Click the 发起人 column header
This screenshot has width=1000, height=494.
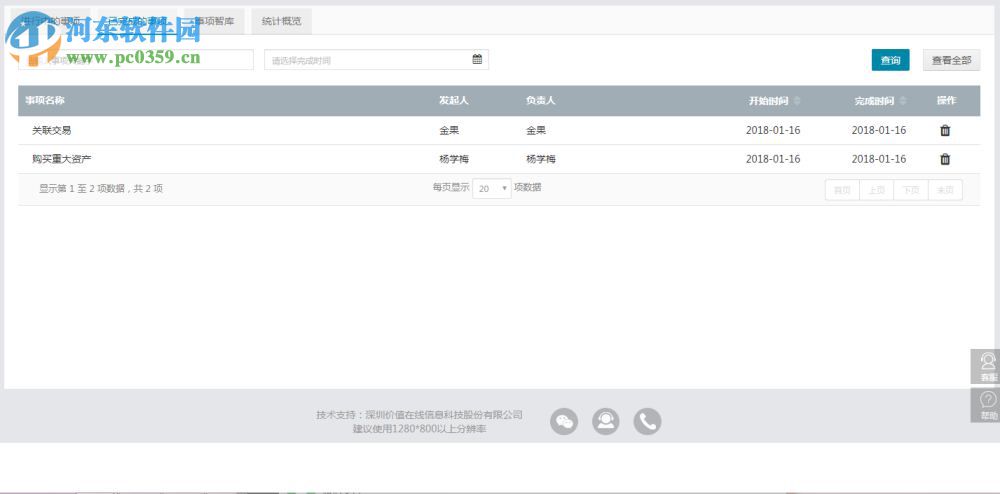click(x=453, y=101)
